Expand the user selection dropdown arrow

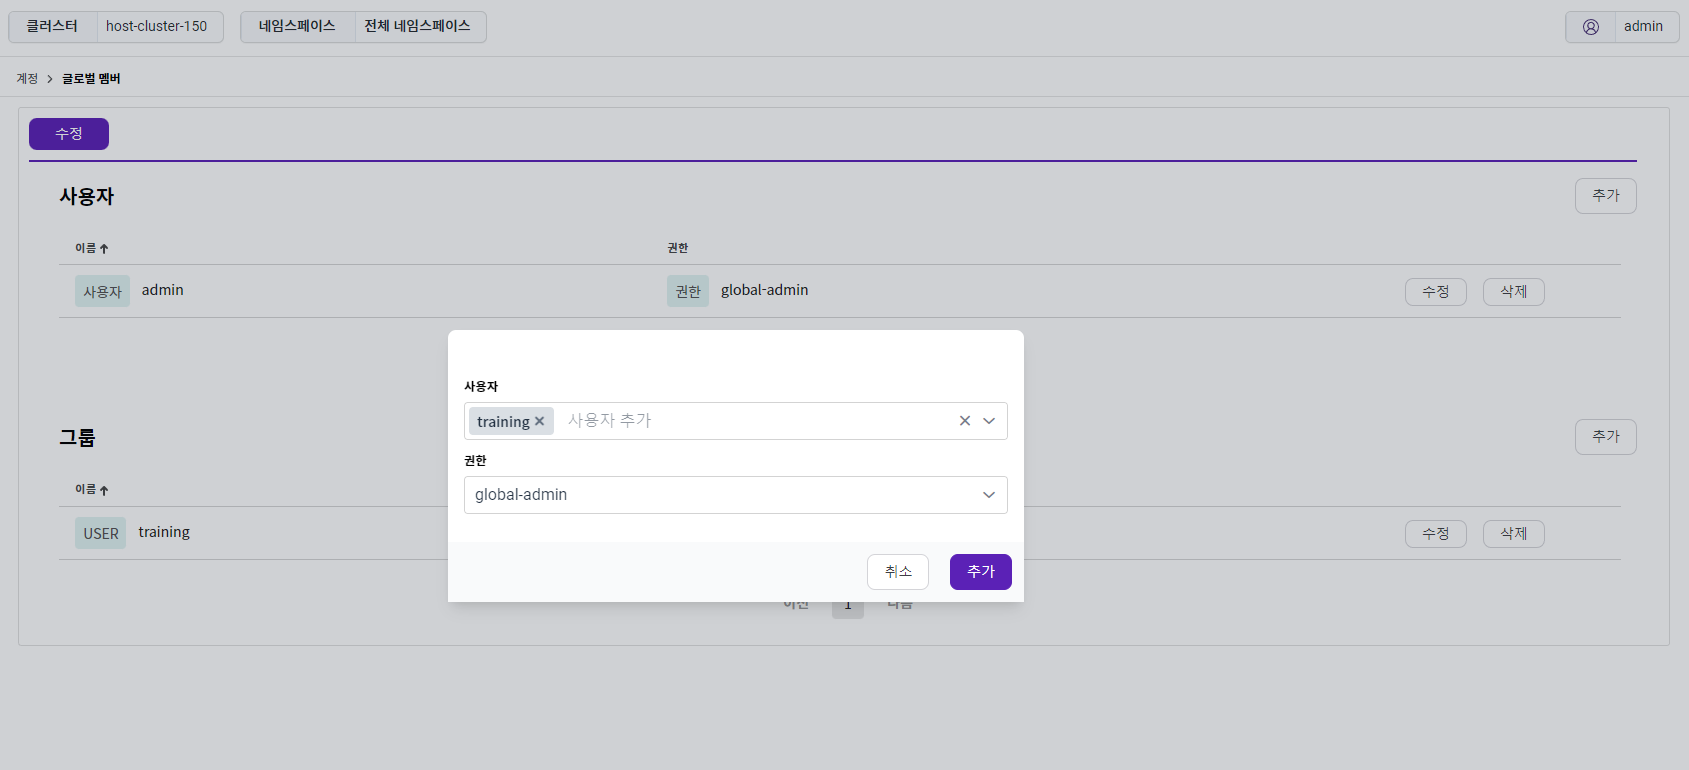[989, 421]
